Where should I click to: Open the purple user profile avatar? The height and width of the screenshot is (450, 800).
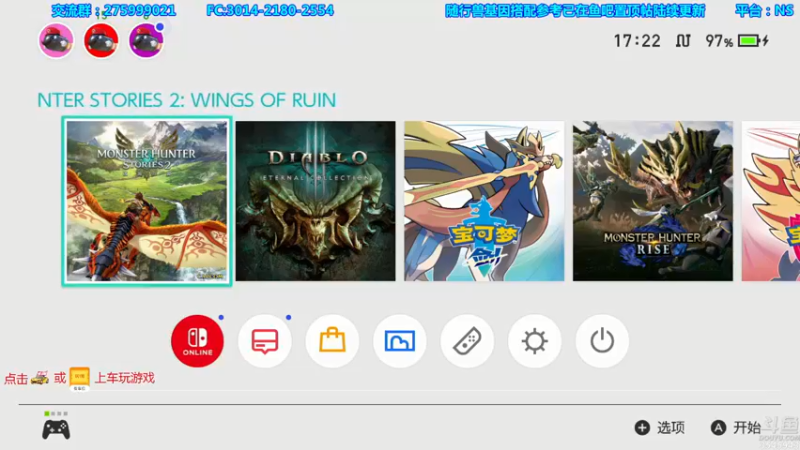[x=146, y=40]
